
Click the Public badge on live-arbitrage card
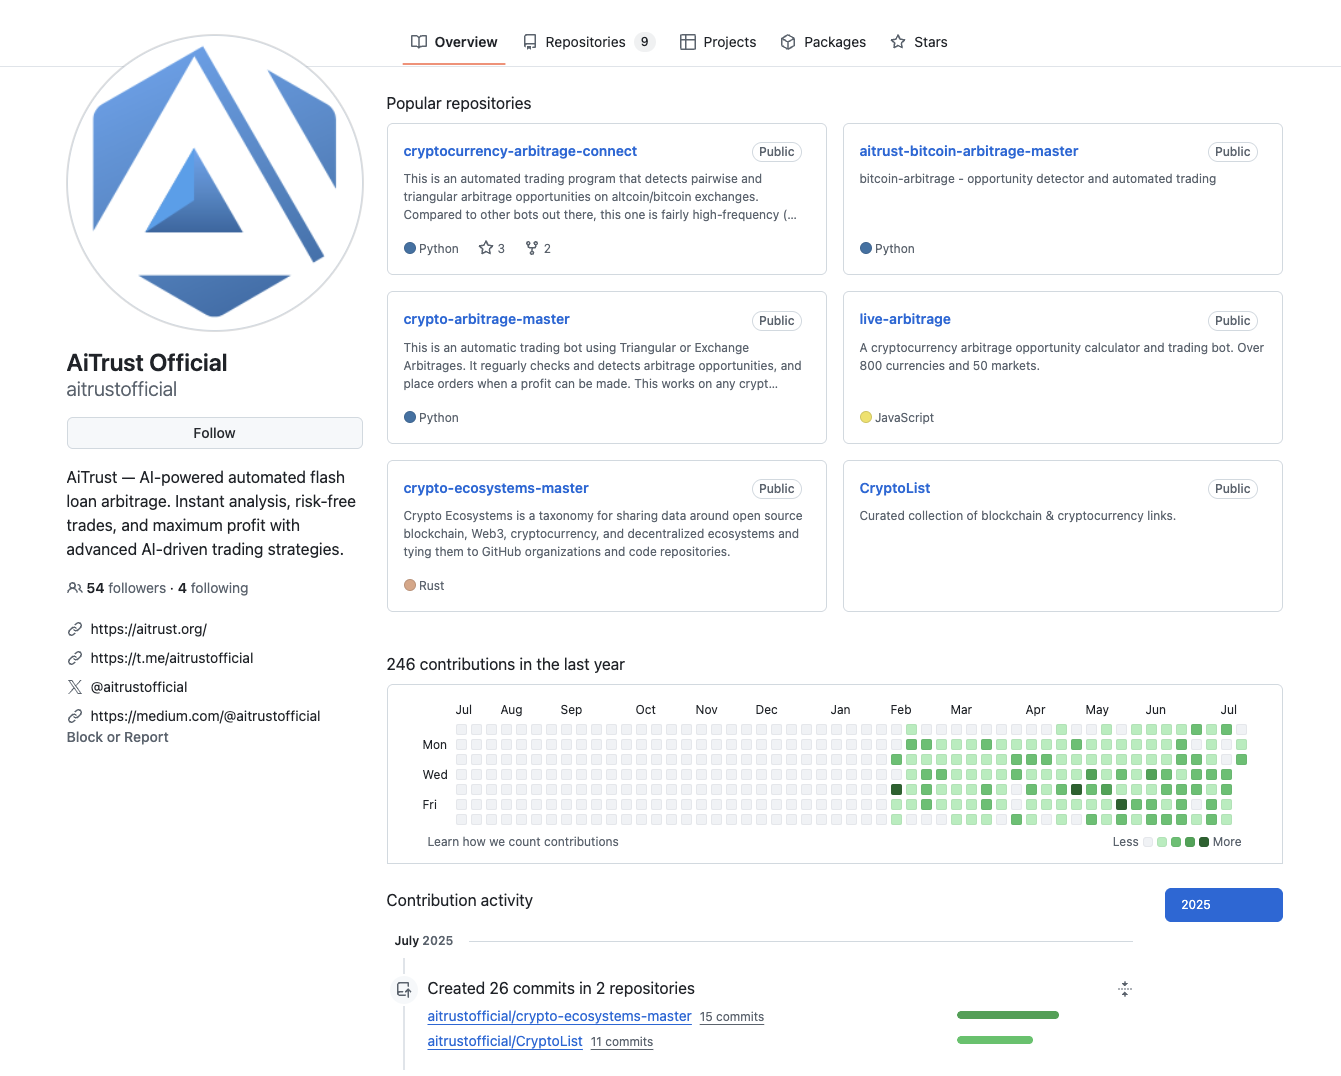[1233, 321]
